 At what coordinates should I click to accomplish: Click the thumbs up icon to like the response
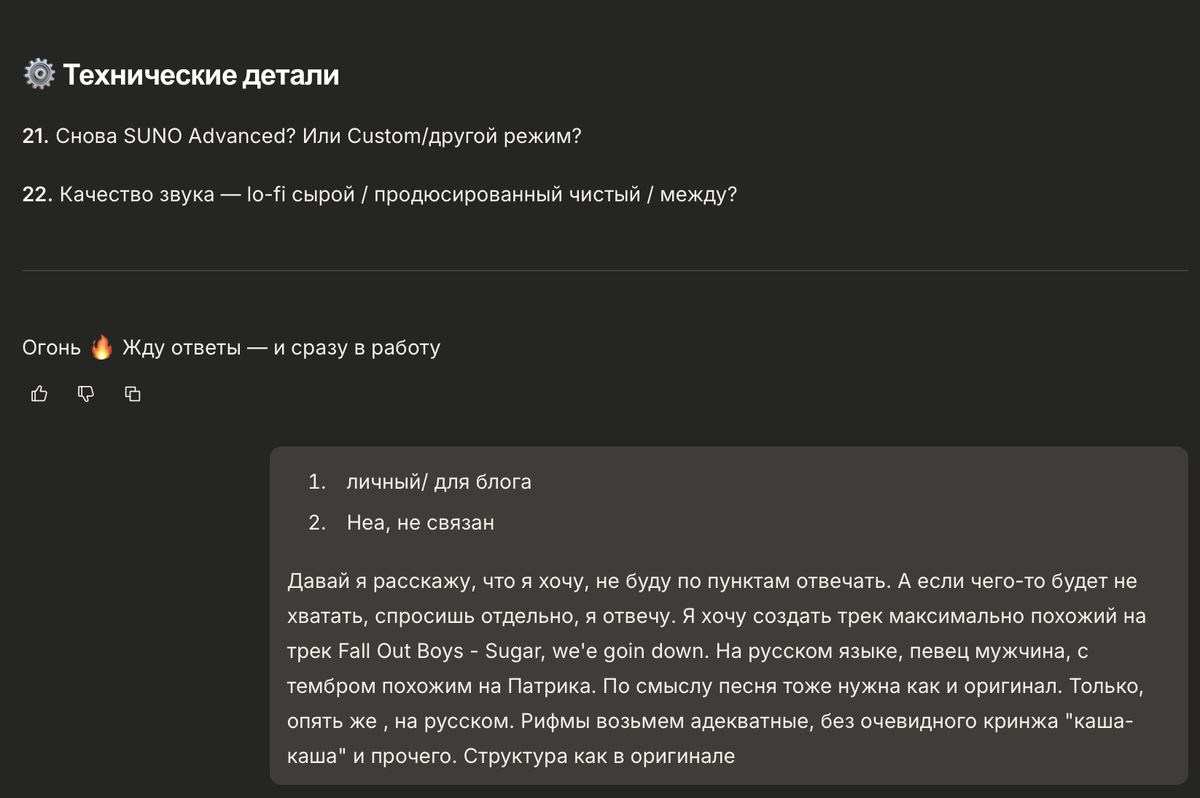39,393
